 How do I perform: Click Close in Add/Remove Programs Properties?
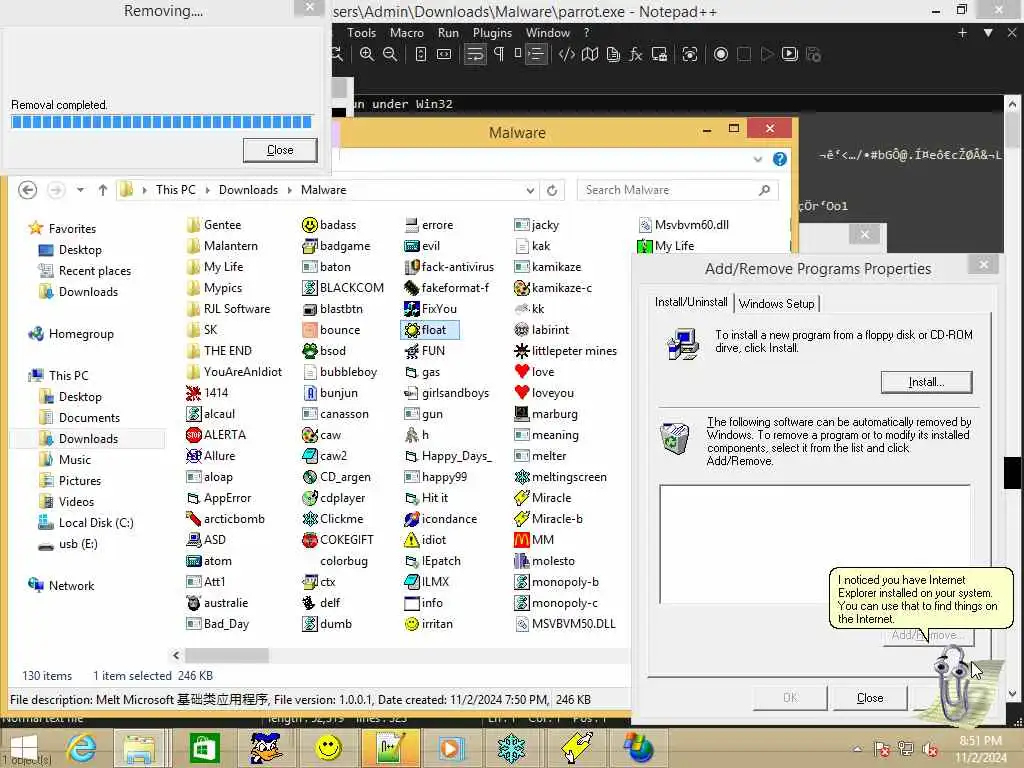869,698
